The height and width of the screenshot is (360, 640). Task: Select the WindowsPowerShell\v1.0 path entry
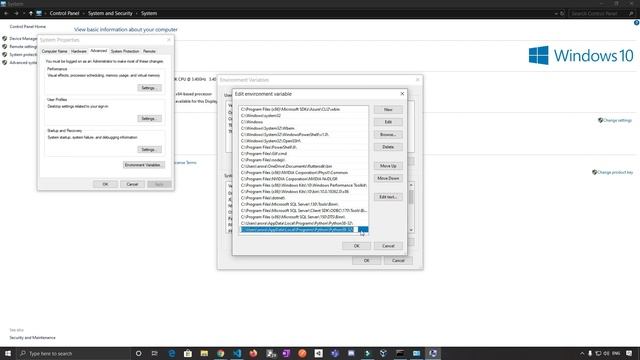click(304, 135)
